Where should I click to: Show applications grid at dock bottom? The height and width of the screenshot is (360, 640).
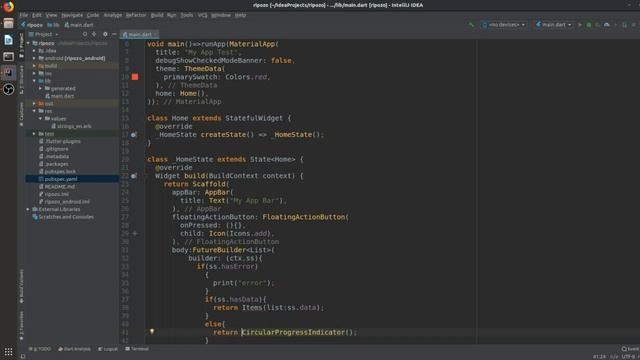(x=8, y=351)
